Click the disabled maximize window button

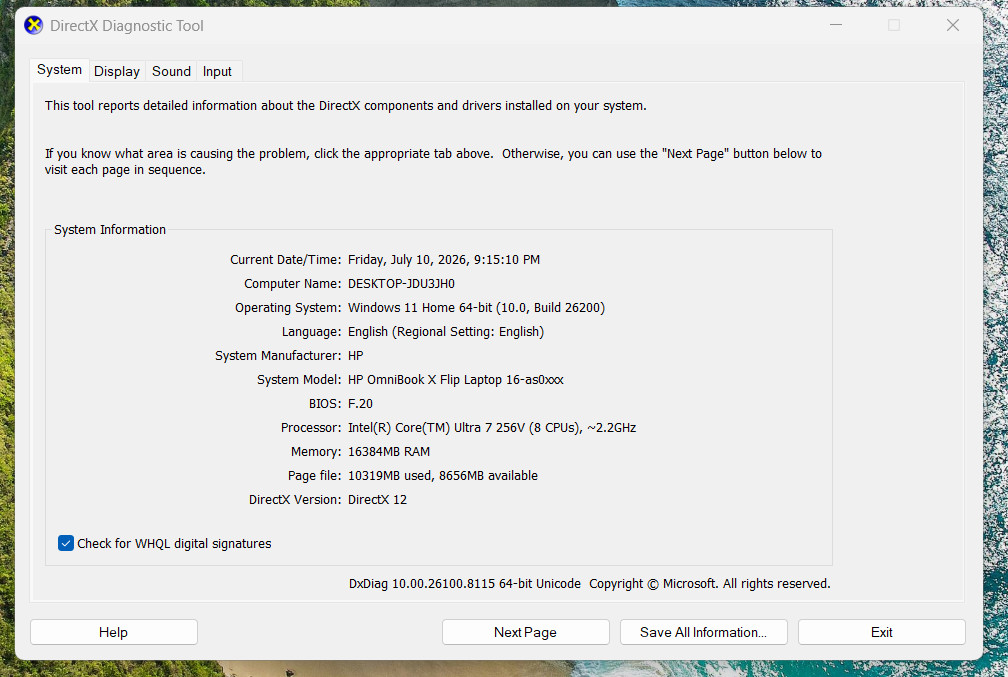pyautogui.click(x=894, y=25)
